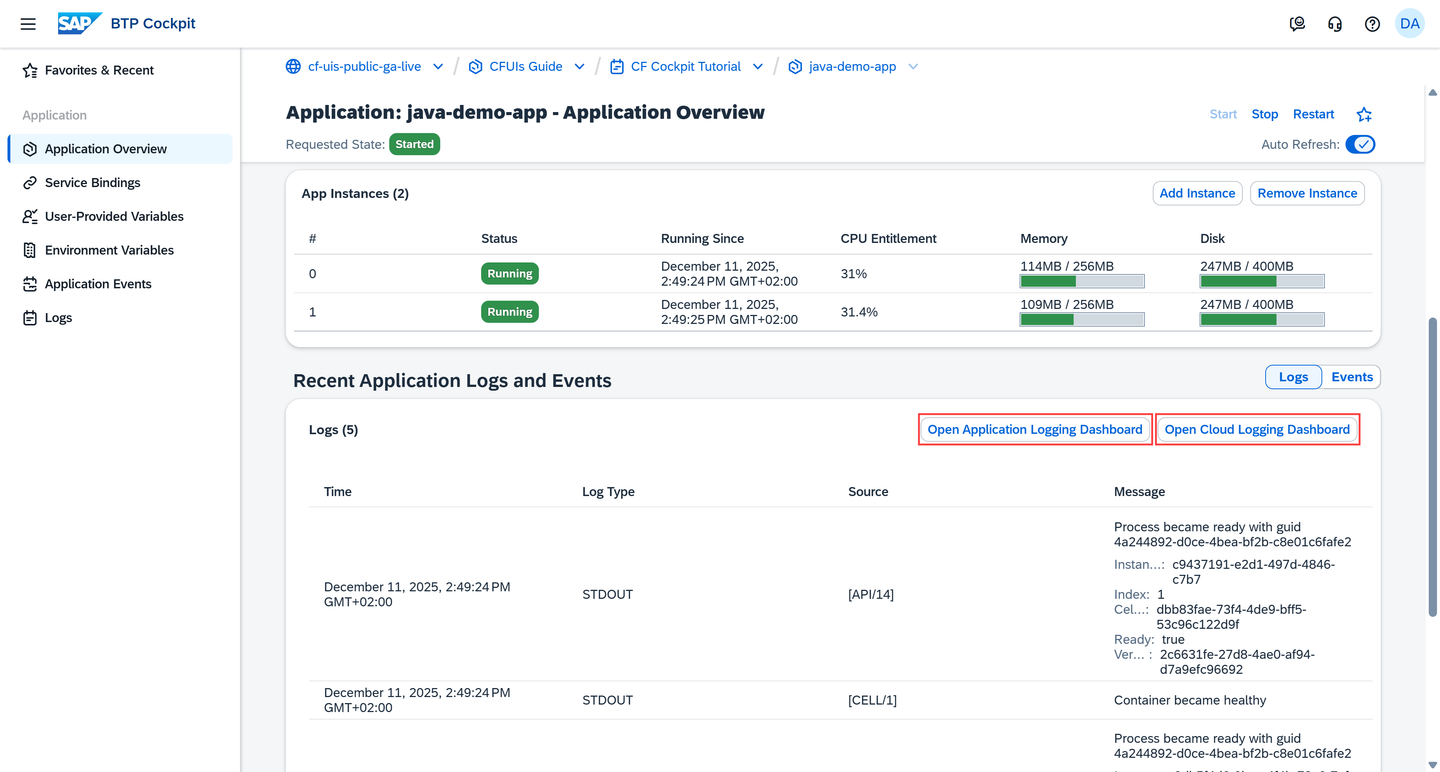Open the DA user avatar menu
This screenshot has width=1440, height=772.
(1410, 24)
